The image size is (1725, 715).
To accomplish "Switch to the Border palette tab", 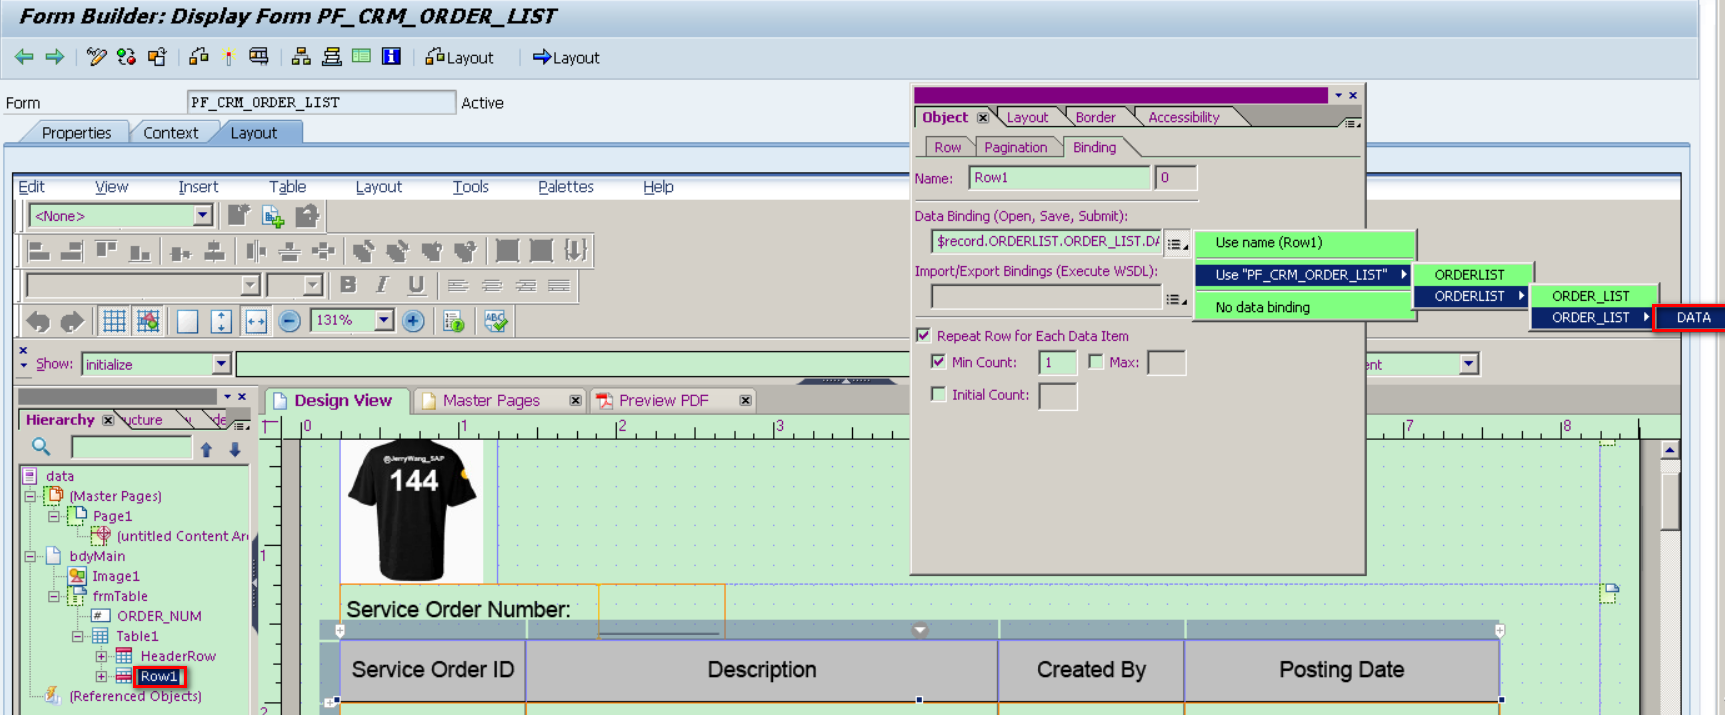I will (1095, 117).
